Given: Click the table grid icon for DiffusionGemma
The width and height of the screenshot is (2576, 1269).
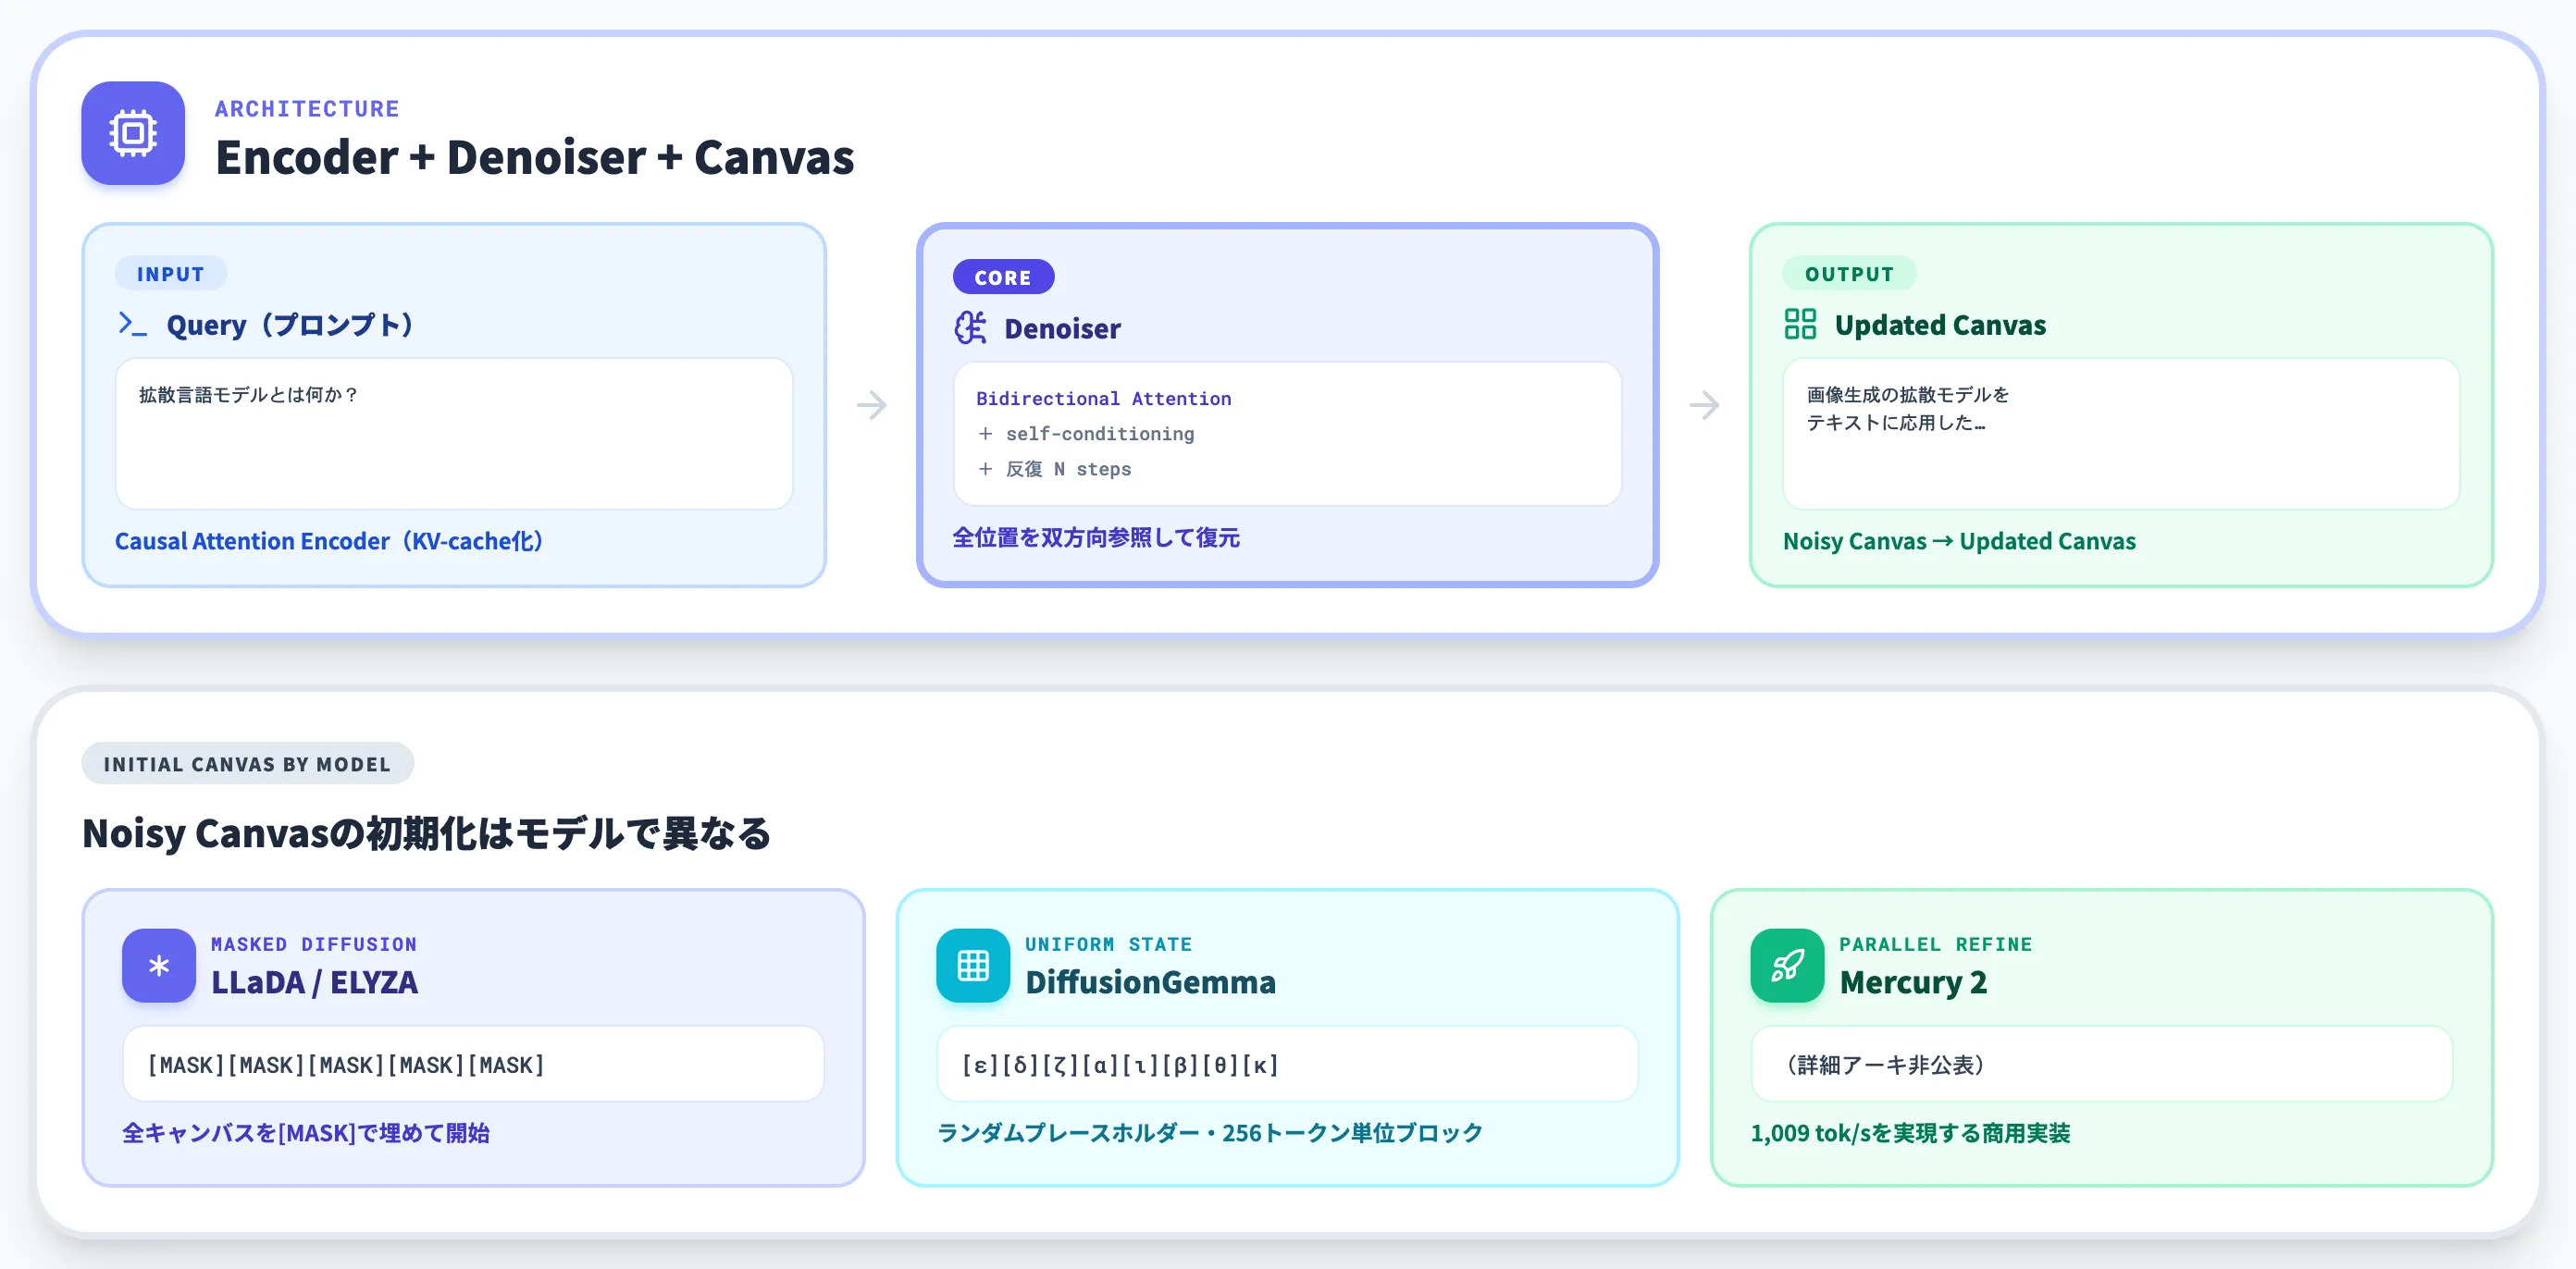Looking at the screenshot, I should [x=973, y=966].
